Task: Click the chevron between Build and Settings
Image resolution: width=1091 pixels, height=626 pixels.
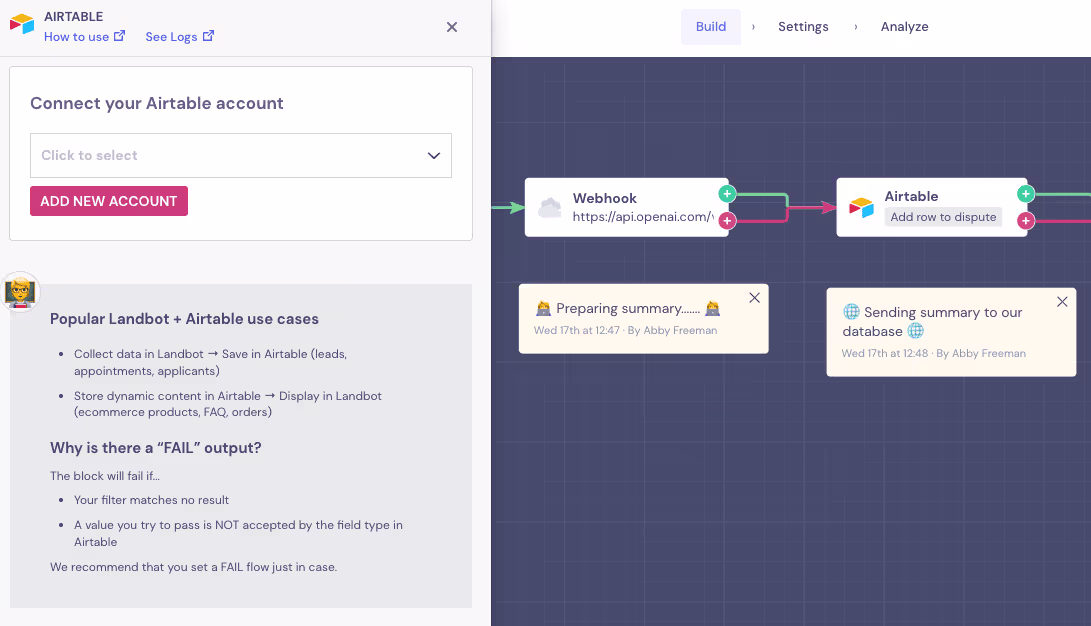Action: [x=754, y=26]
